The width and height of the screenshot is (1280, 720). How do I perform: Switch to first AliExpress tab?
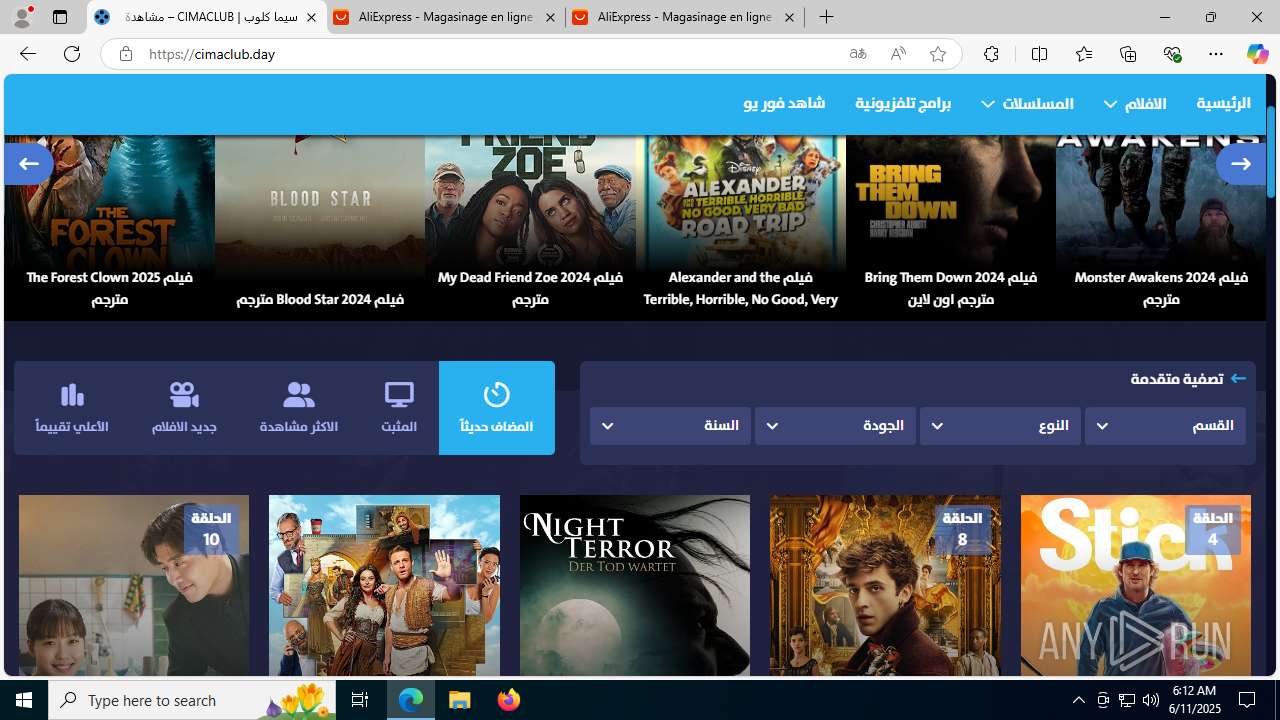pos(445,17)
